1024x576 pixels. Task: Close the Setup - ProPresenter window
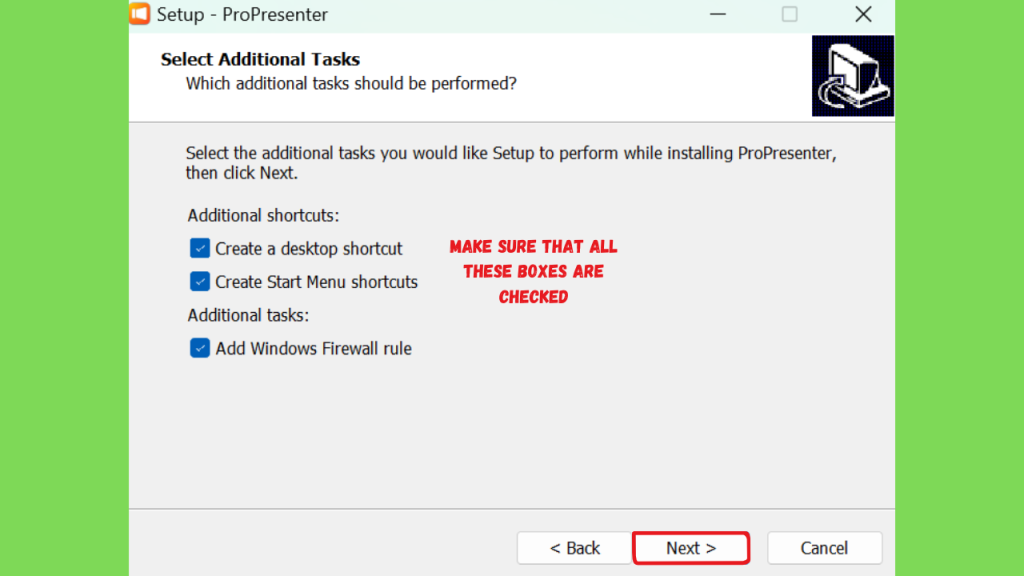(863, 14)
